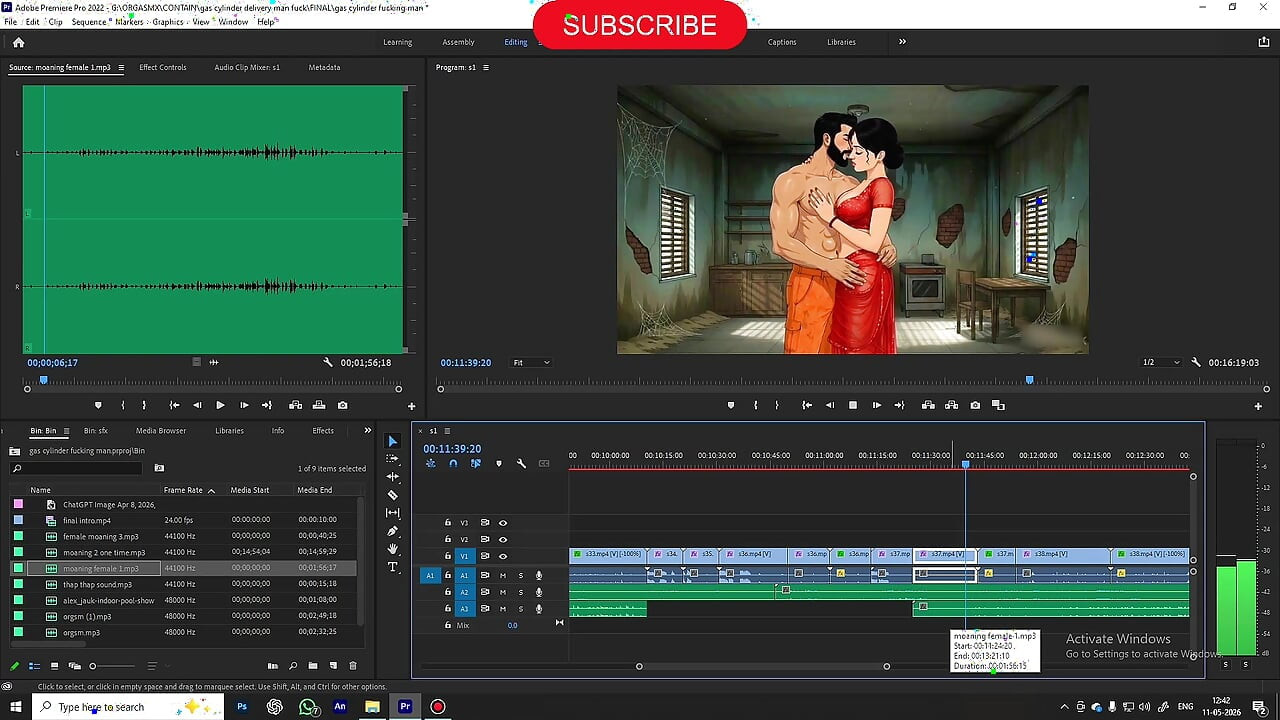Toggle track output eye for V2
This screenshot has height=720, width=1280.
coord(503,539)
